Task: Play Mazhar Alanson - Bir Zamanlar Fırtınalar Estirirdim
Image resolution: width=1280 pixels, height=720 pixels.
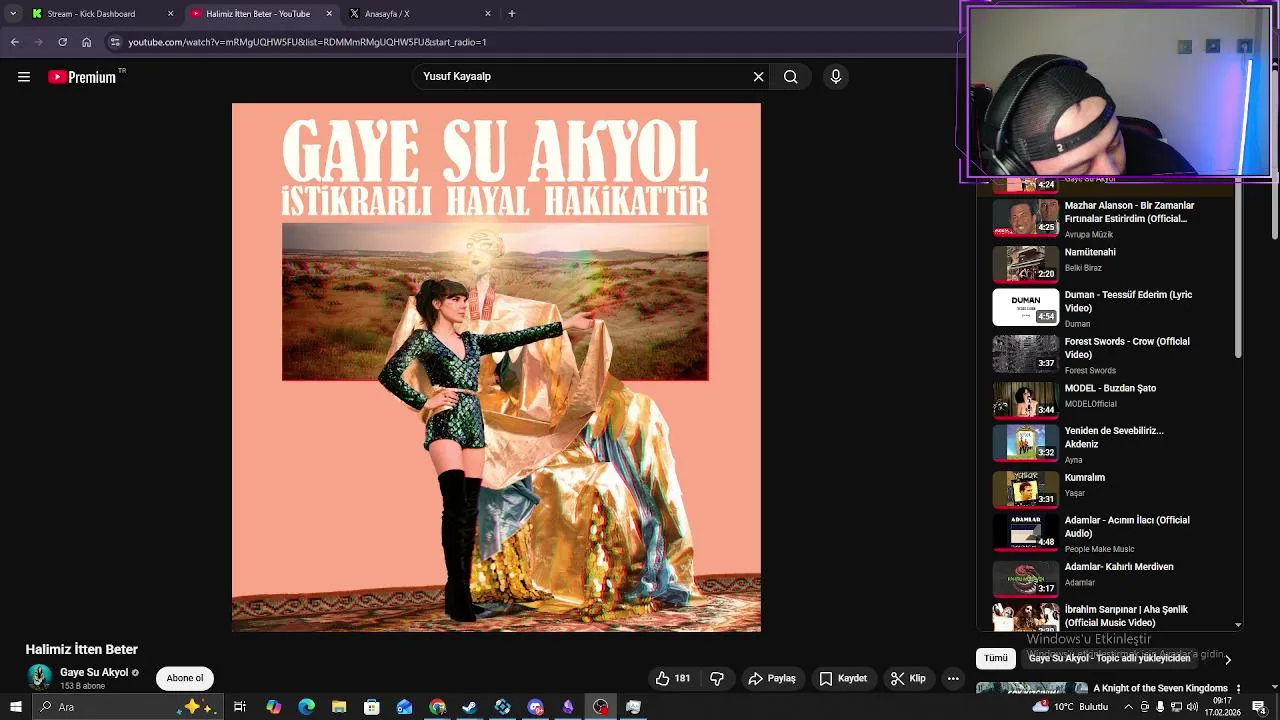Action: (x=1110, y=218)
